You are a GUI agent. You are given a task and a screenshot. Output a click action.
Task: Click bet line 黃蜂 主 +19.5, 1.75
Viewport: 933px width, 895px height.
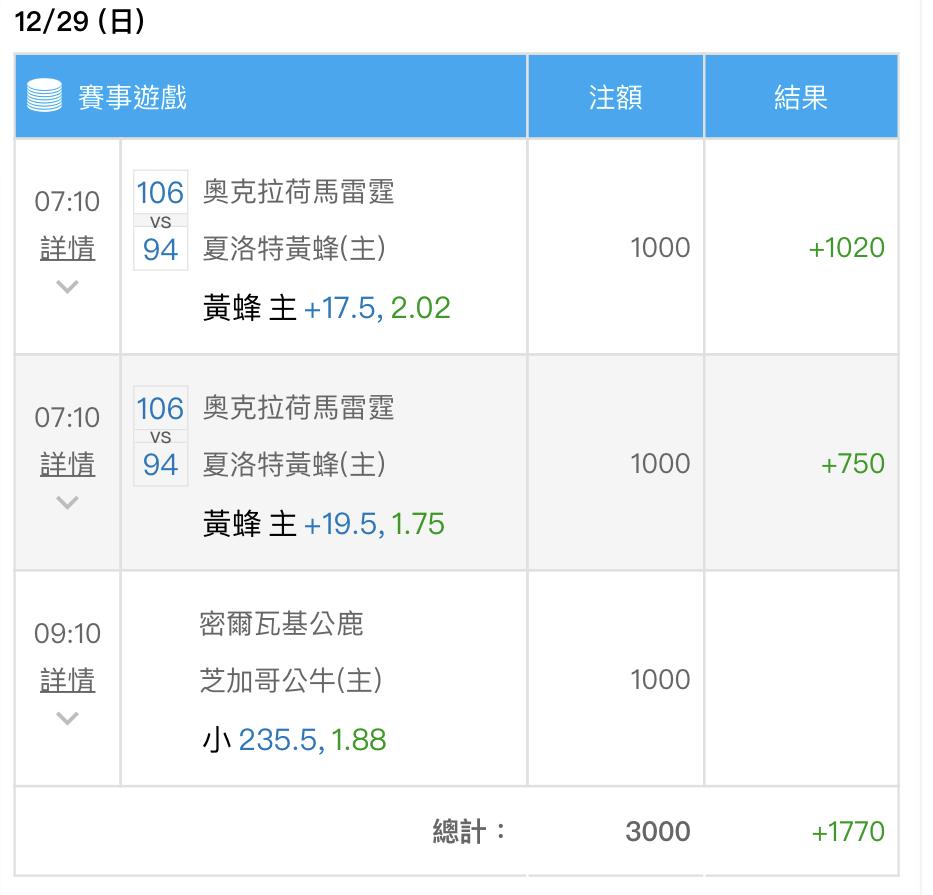(324, 524)
